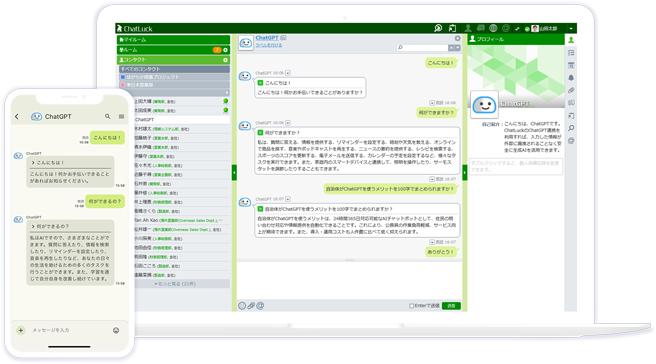The width and height of the screenshot is (656, 364).
Task: Select すべてのコンタクト group
Action: tap(174, 69)
